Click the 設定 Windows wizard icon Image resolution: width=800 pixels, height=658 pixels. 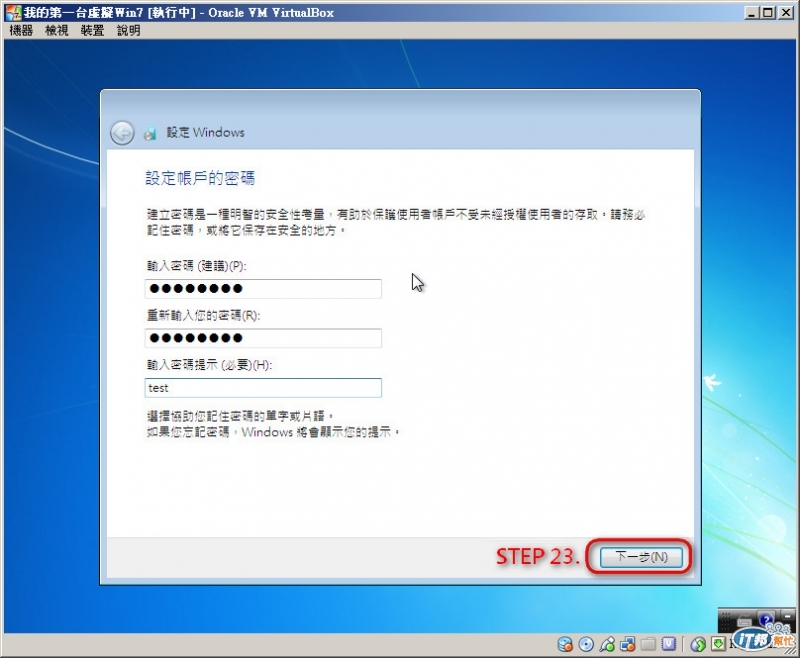pyautogui.click(x=150, y=134)
